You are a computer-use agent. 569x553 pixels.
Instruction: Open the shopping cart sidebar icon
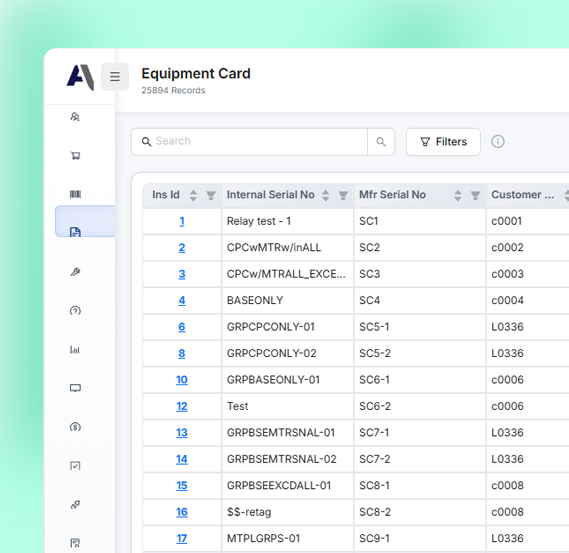(x=75, y=156)
